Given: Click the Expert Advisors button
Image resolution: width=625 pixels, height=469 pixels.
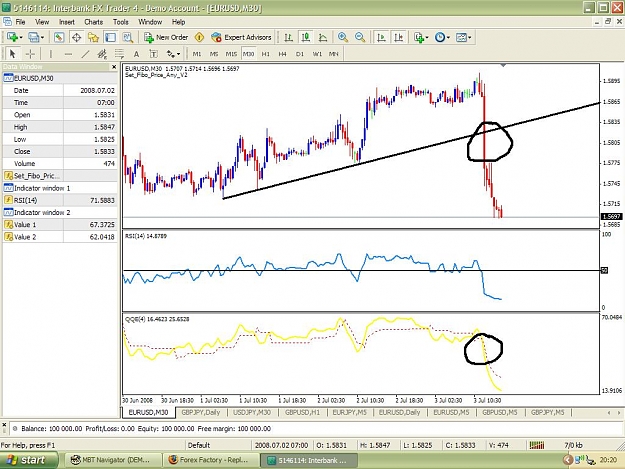Looking at the screenshot, I should coord(242,37).
